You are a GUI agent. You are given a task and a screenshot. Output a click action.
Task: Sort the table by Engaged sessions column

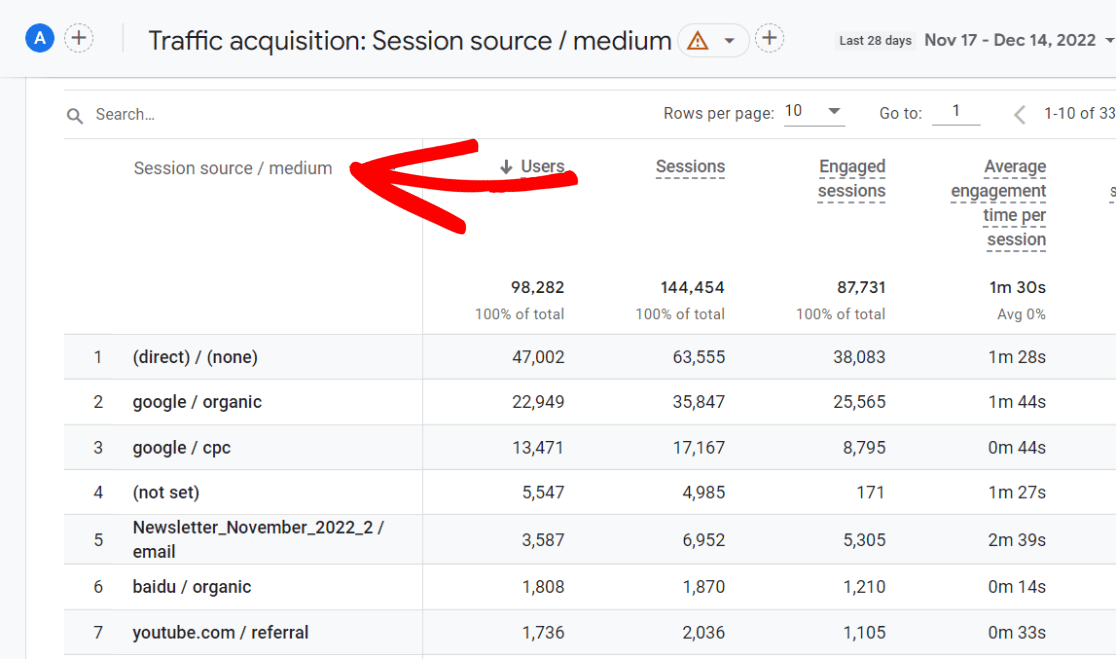pos(851,179)
